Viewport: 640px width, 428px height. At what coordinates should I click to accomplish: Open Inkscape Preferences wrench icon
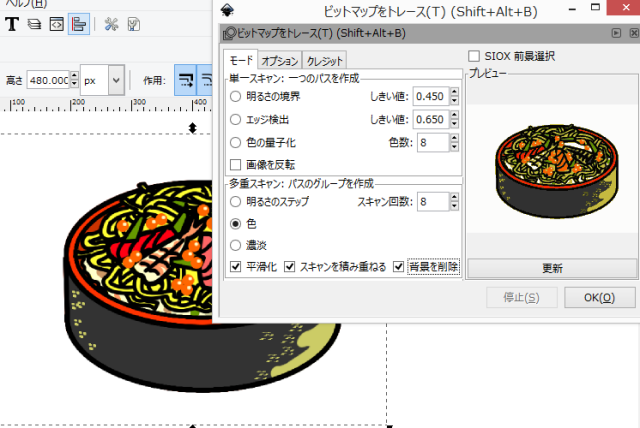click(x=112, y=23)
